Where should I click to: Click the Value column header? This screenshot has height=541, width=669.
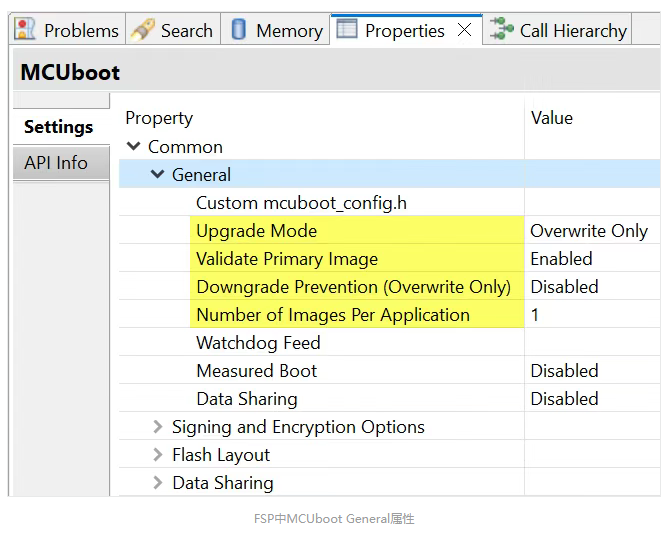tap(552, 118)
